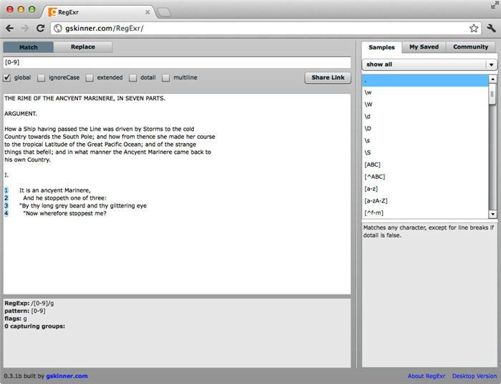This screenshot has height=384, width=501.
Task: Click the samples list scroll-down arrow
Action: point(492,214)
